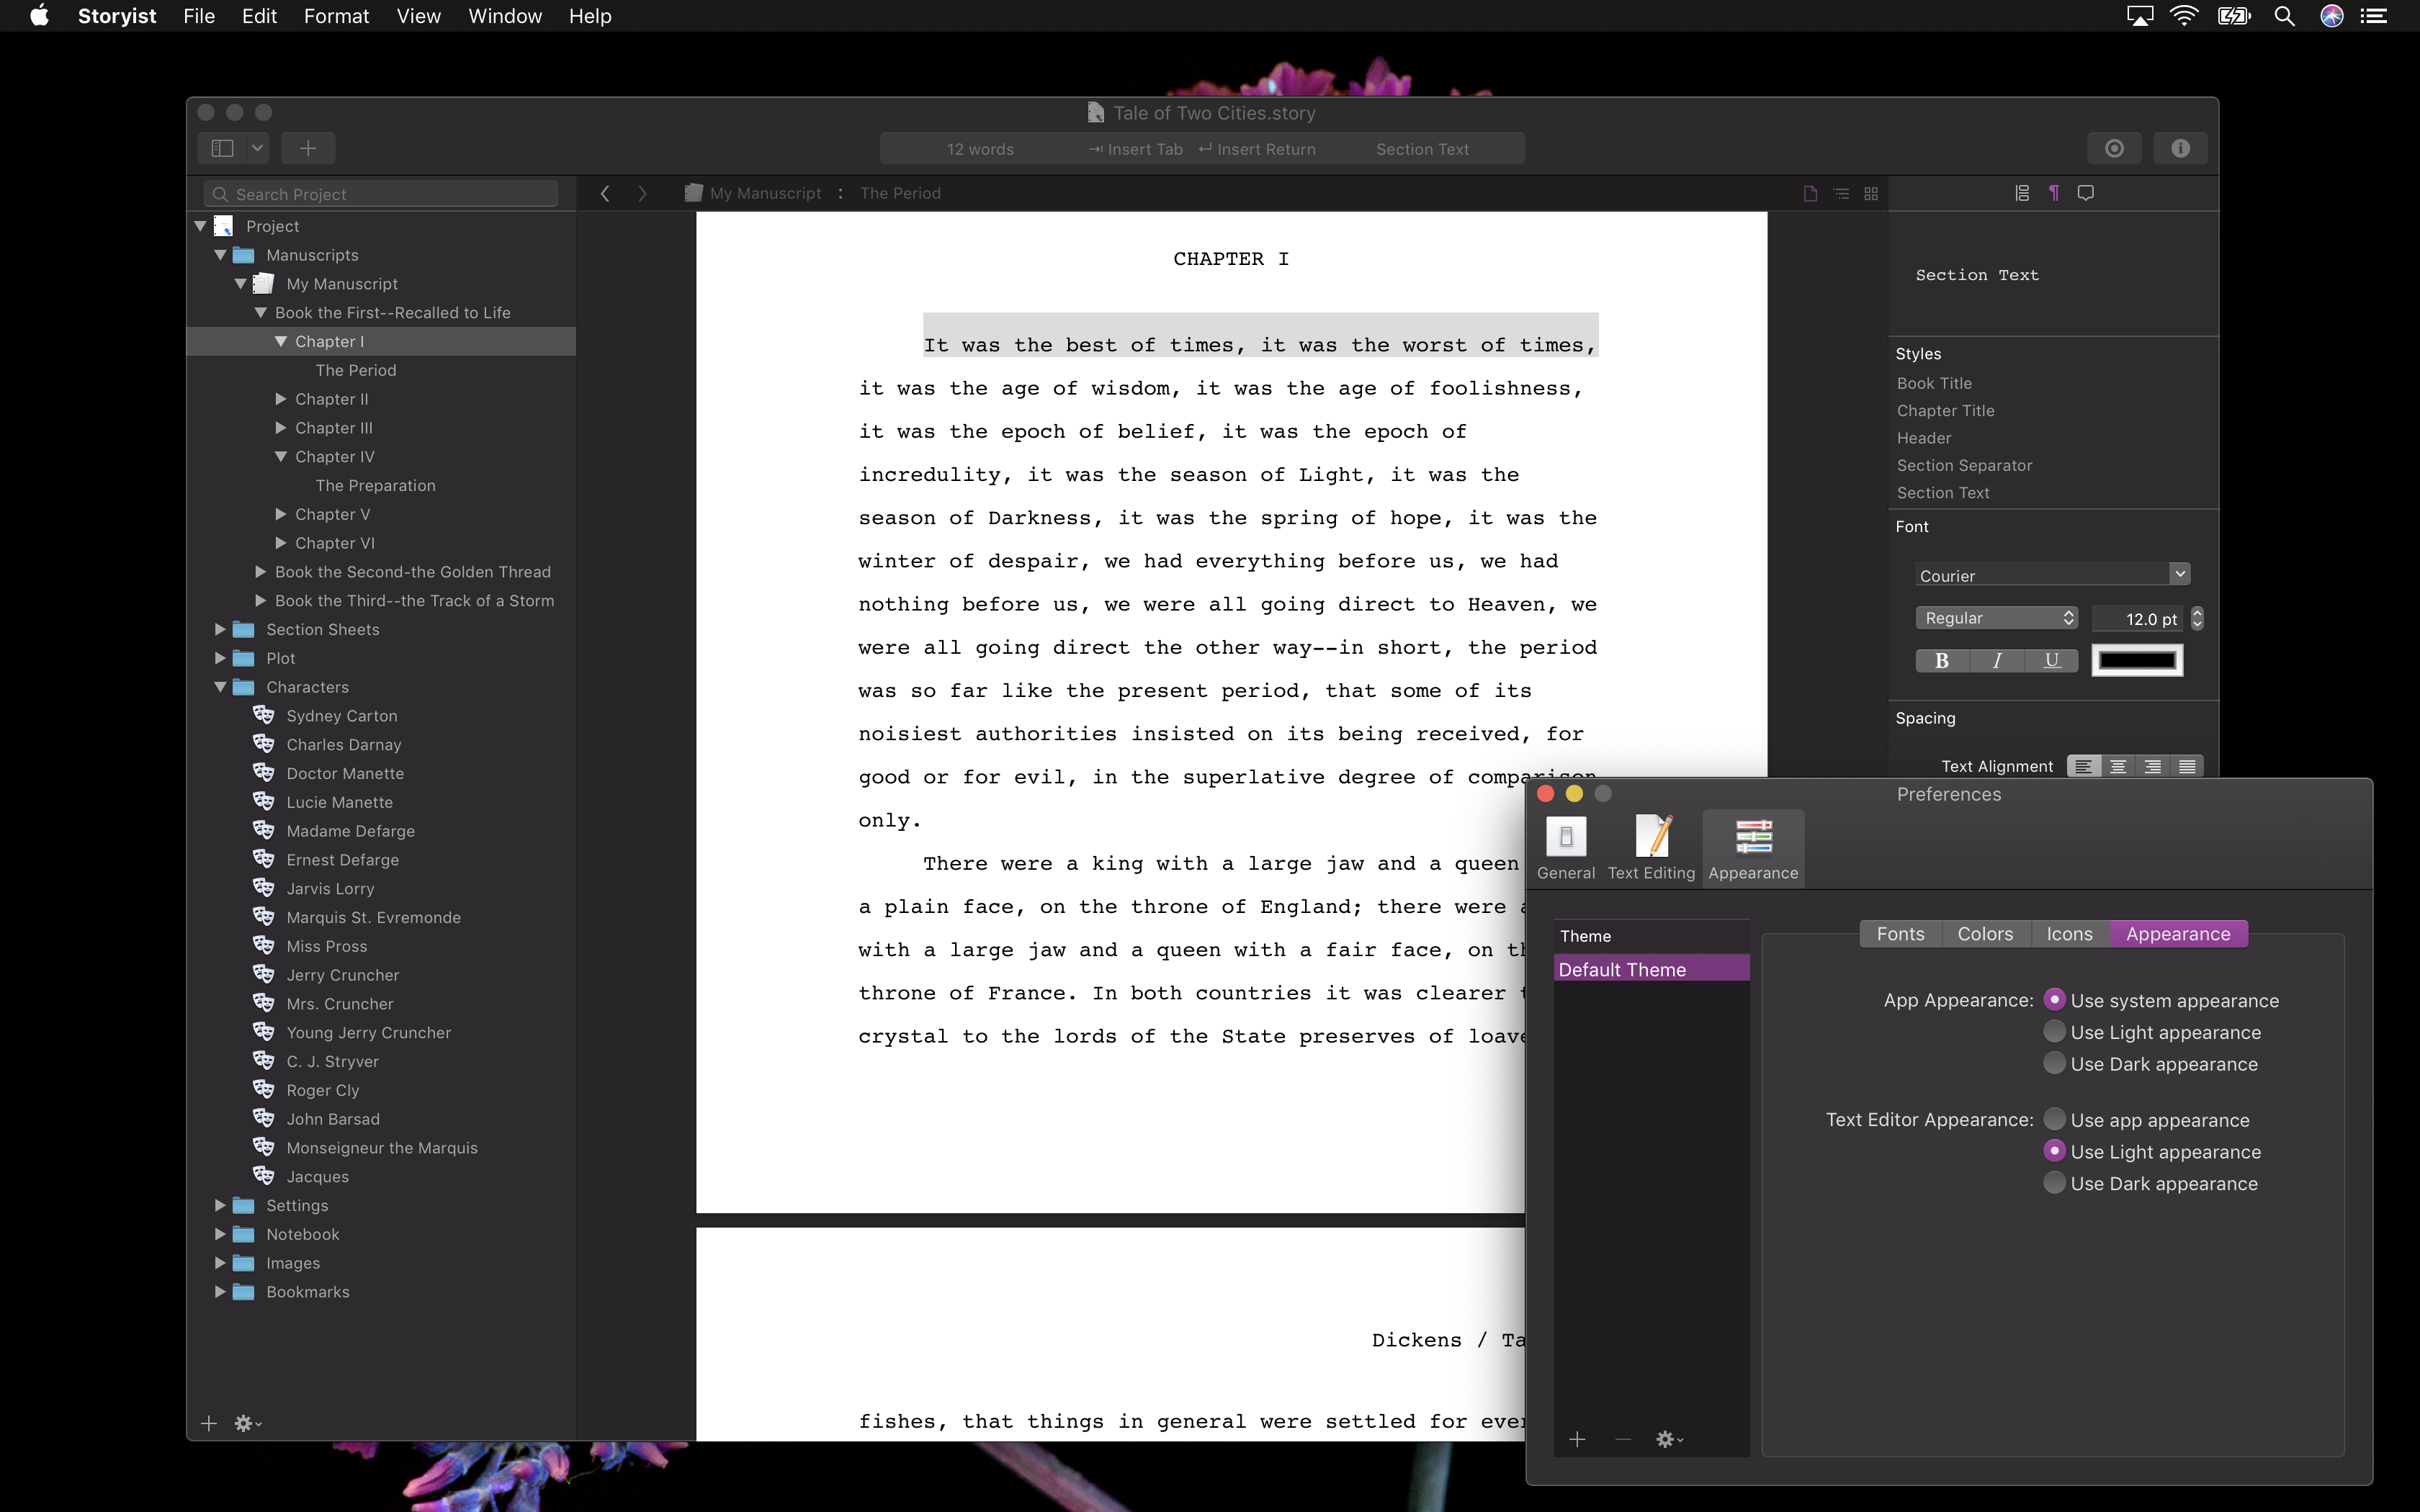Click the Bold formatting button
The width and height of the screenshot is (2420, 1512).
pyautogui.click(x=1942, y=660)
